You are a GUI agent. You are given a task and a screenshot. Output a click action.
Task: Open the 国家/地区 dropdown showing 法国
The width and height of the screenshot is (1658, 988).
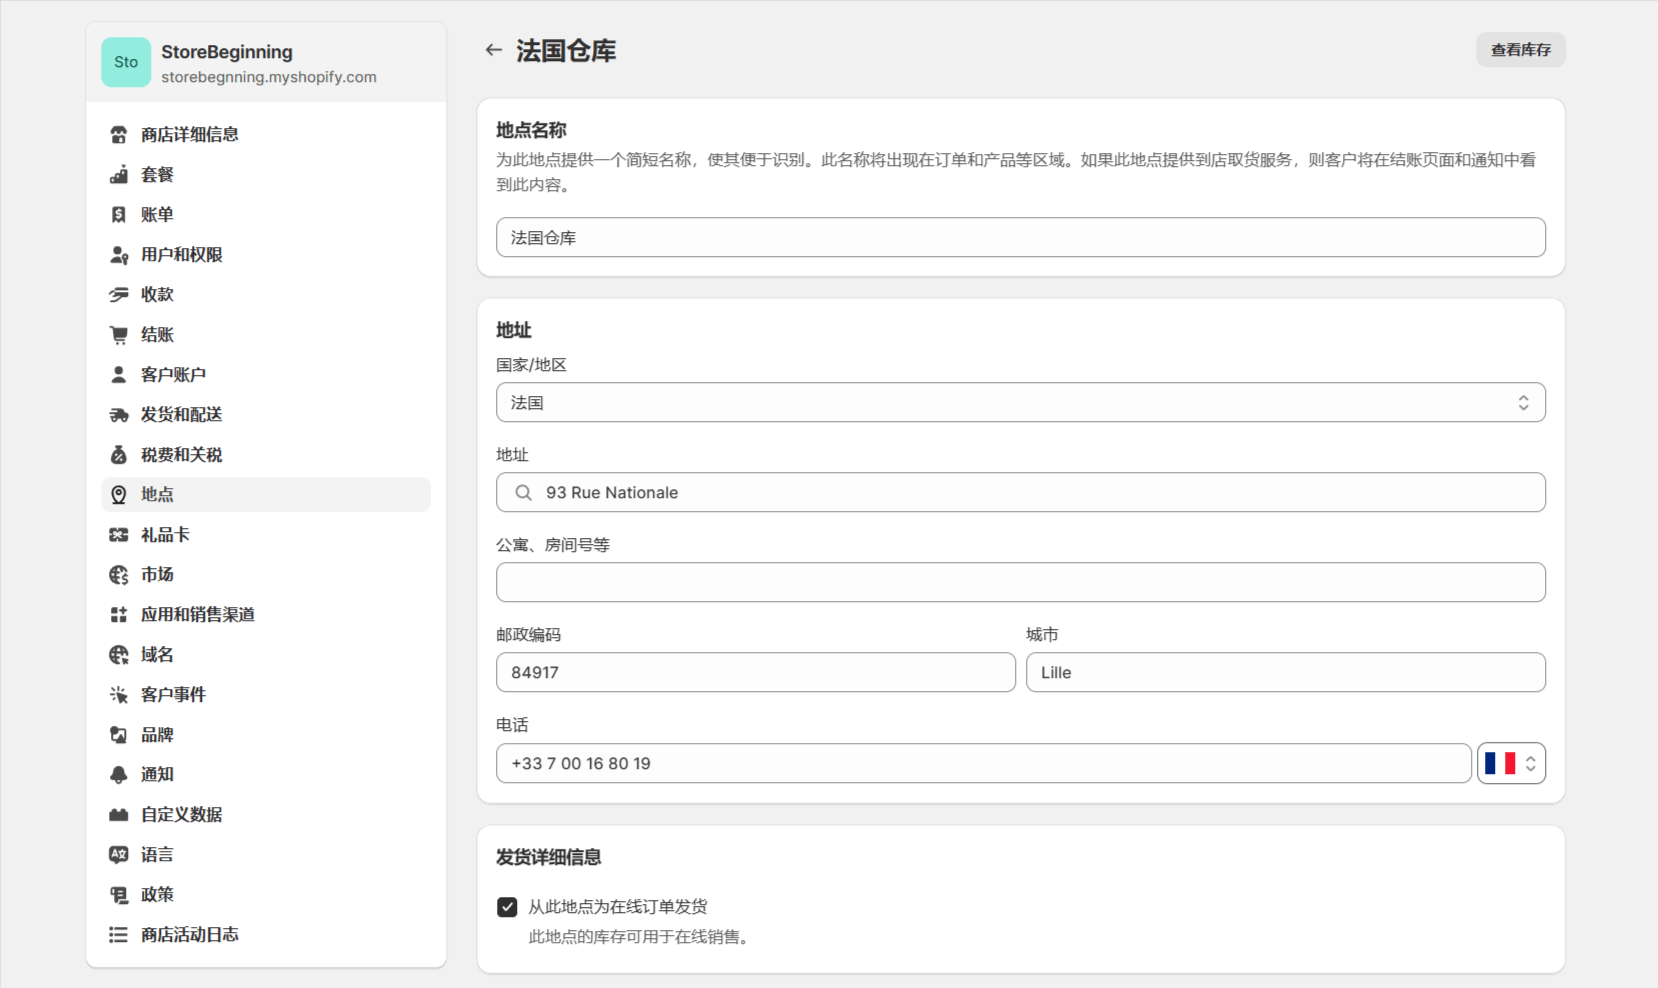click(1021, 402)
